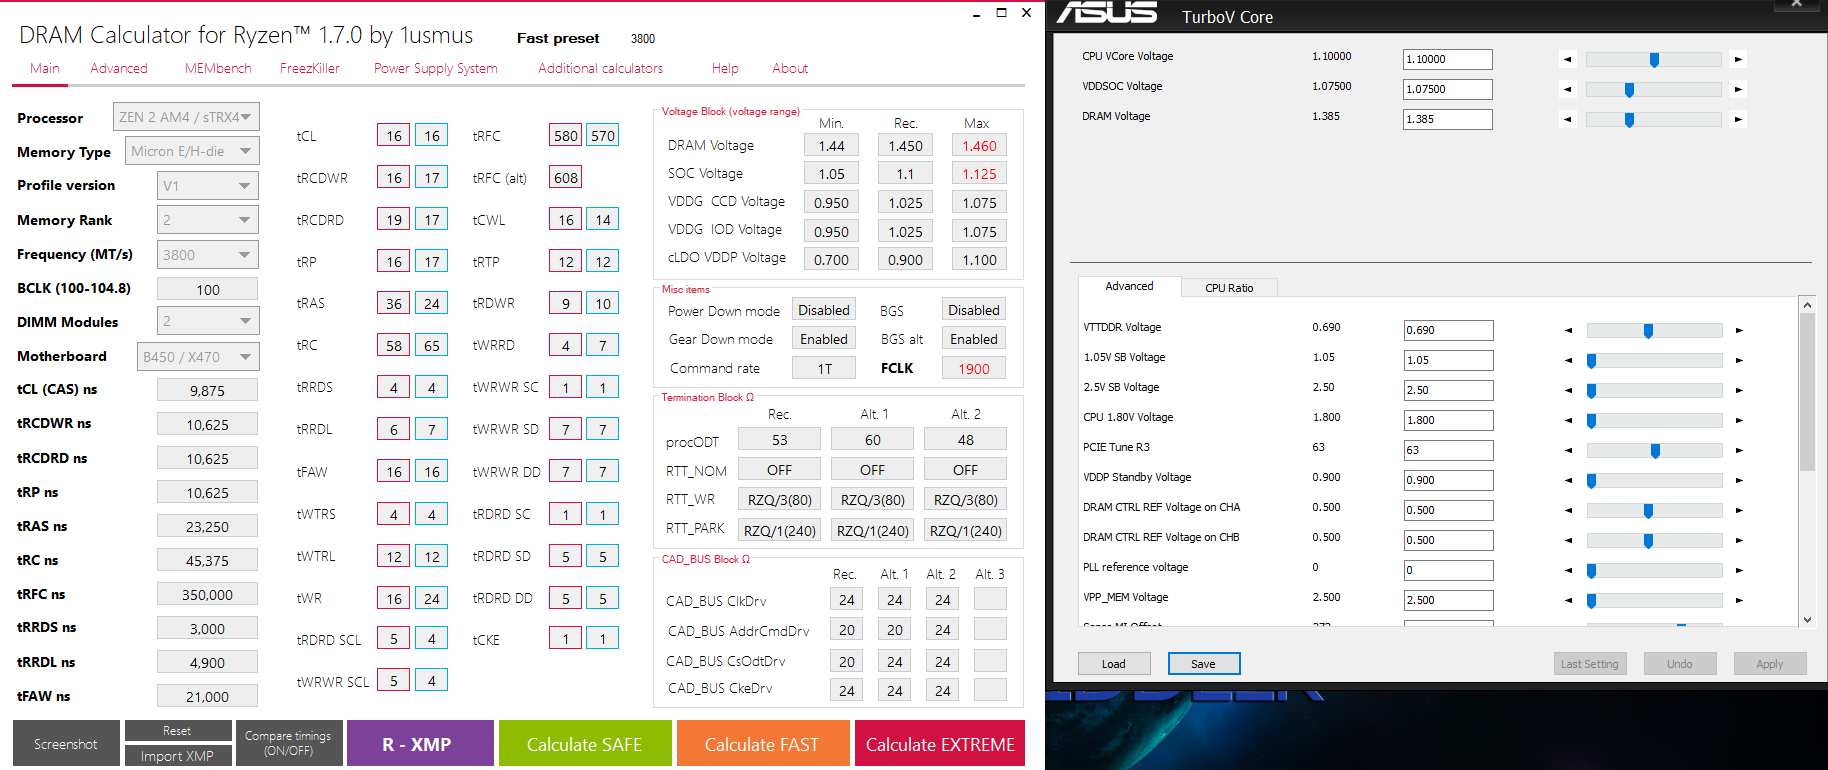Click the TurboV Advanced list scrollbar thumb

coord(1806,391)
